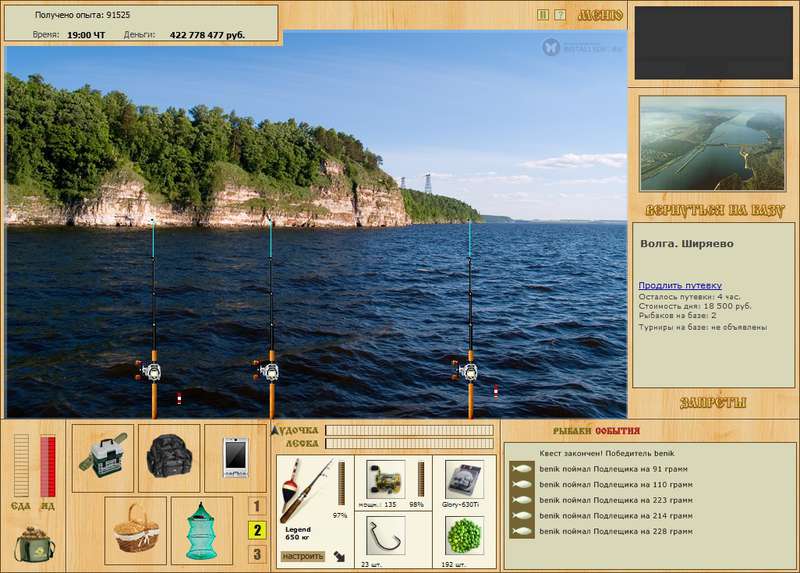
Task: Click fish icon beside 228 грамм event
Action: pyautogui.click(x=522, y=531)
